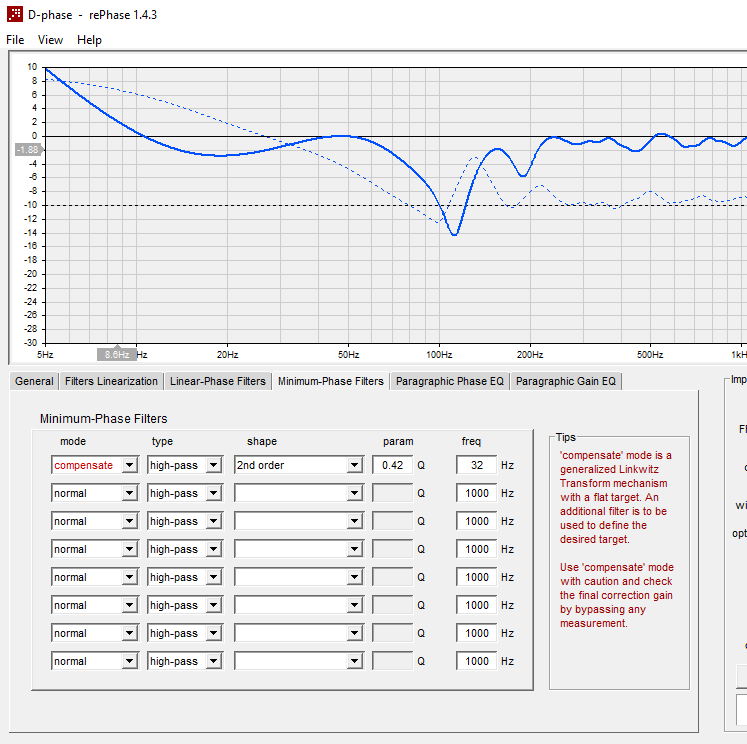Click second row 1000 Hz freq field

[x=476, y=493]
